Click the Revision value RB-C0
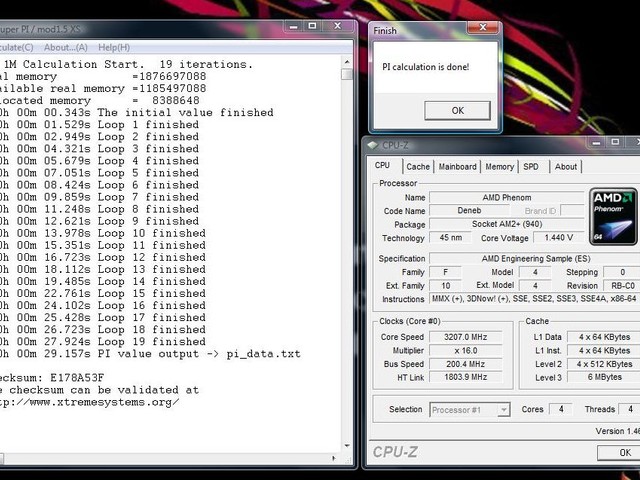 point(622,286)
